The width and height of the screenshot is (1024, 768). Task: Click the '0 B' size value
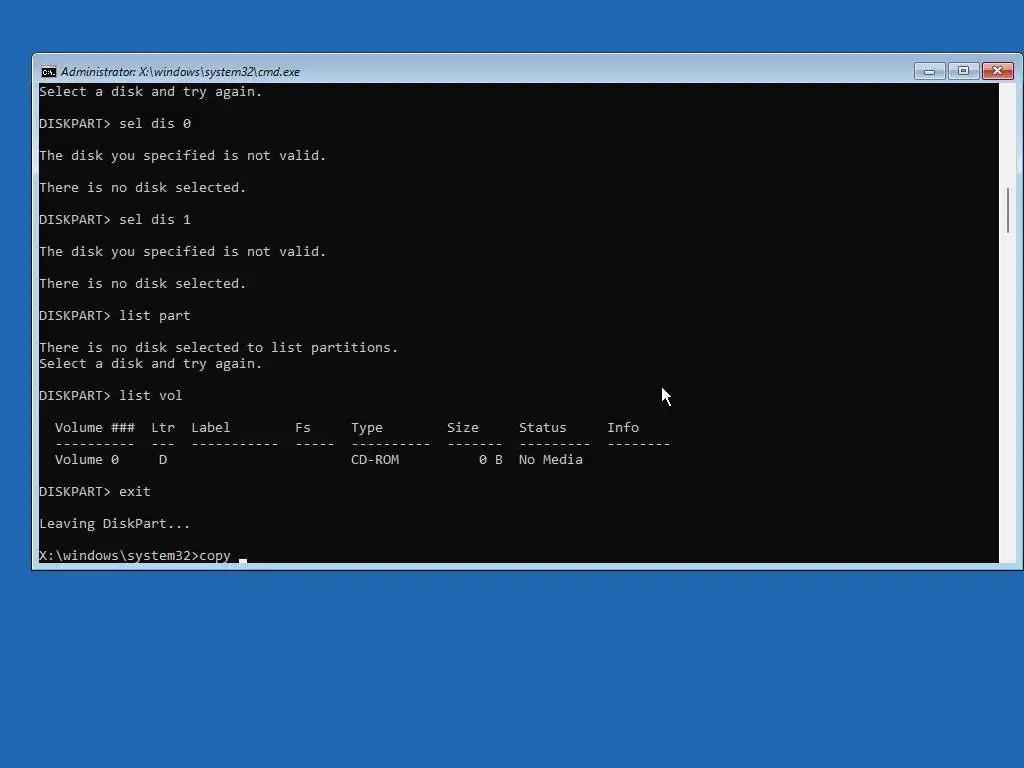490,460
